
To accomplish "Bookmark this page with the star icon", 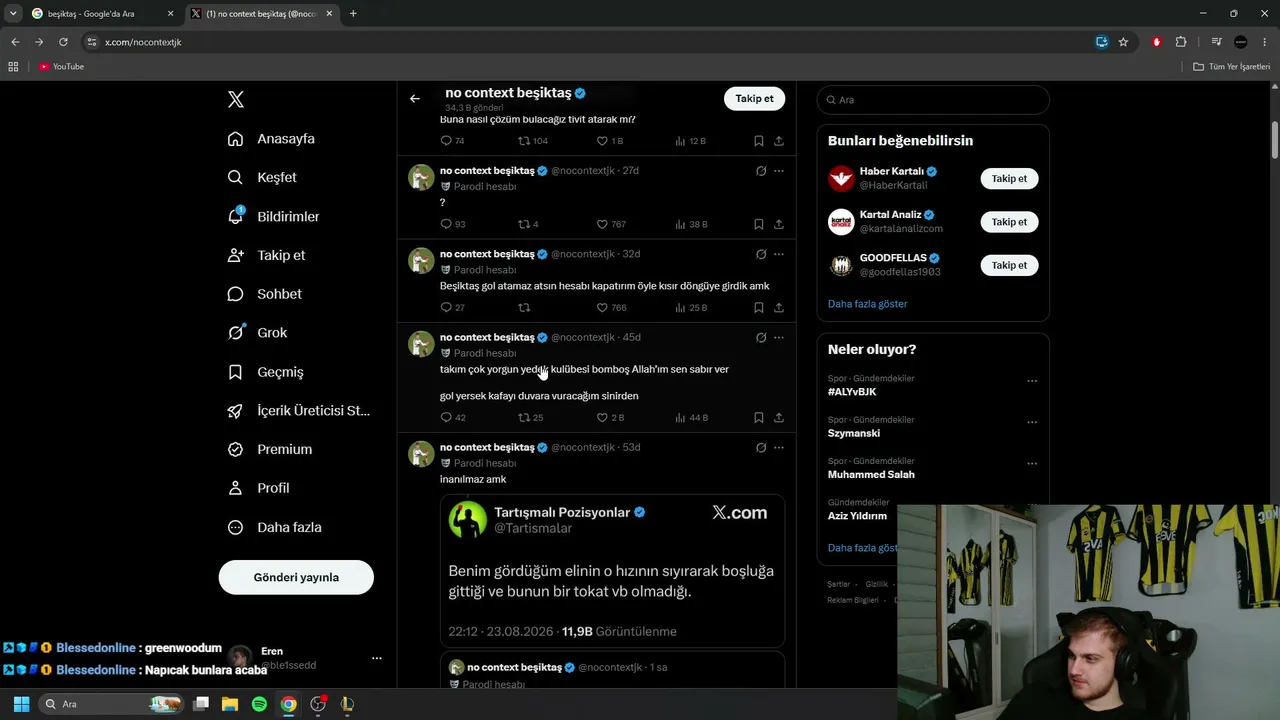I will point(1123,42).
